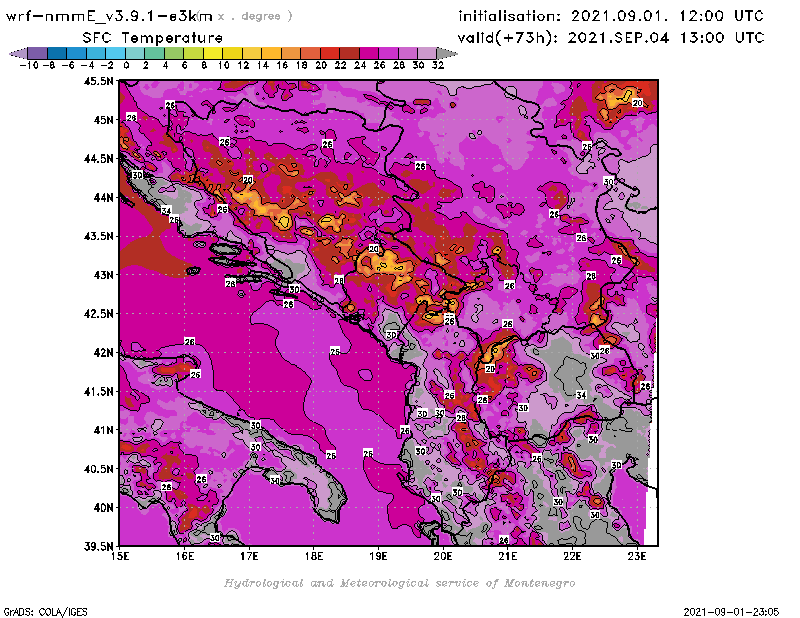
Task: Click the gray above-32 legend arrow
Action: tap(447, 53)
